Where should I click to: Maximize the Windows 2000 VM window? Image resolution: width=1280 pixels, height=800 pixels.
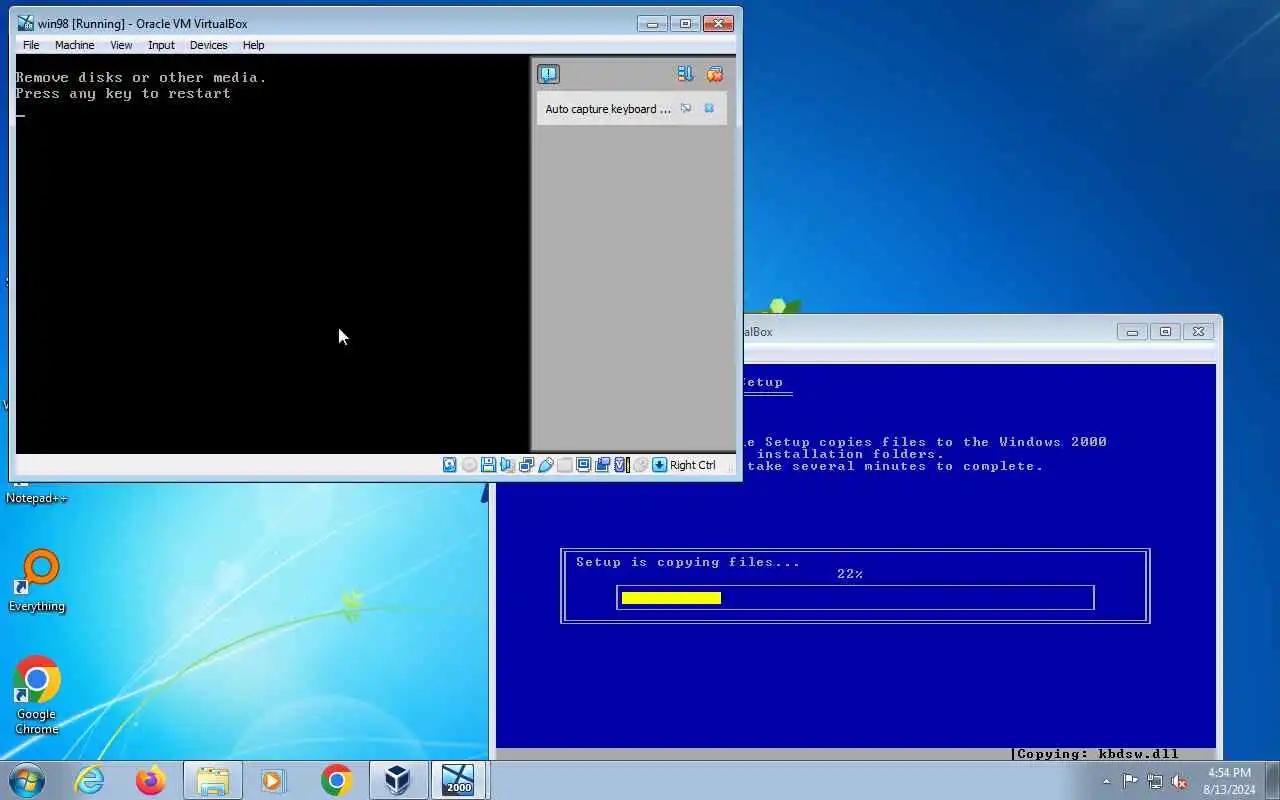1165,332
